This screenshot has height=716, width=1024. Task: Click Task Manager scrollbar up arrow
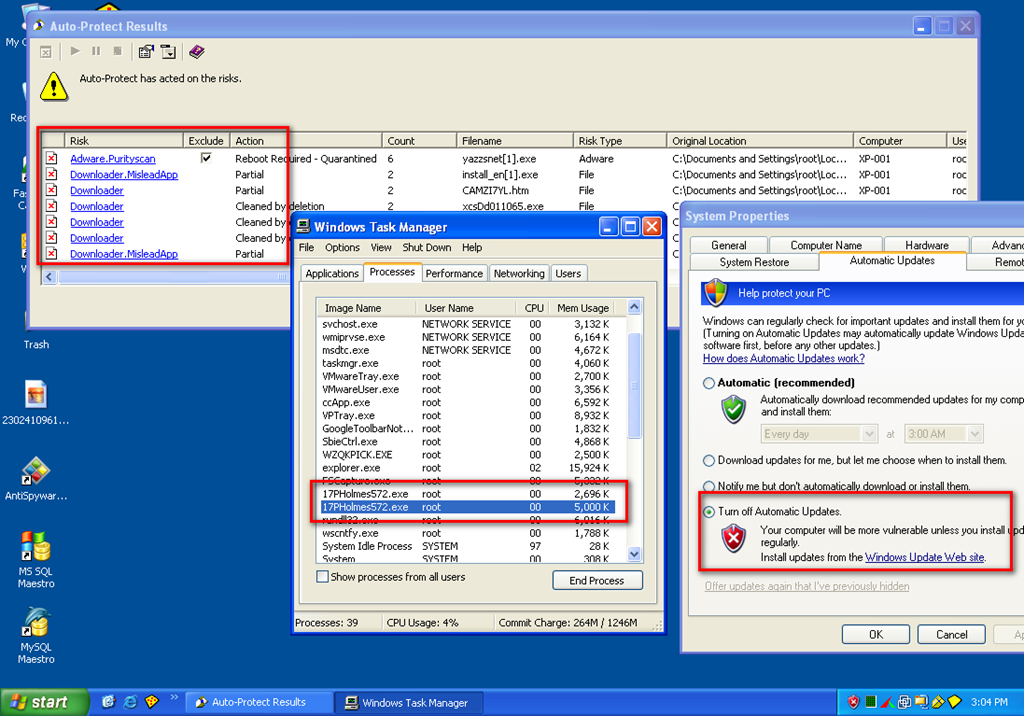pyautogui.click(x=634, y=306)
